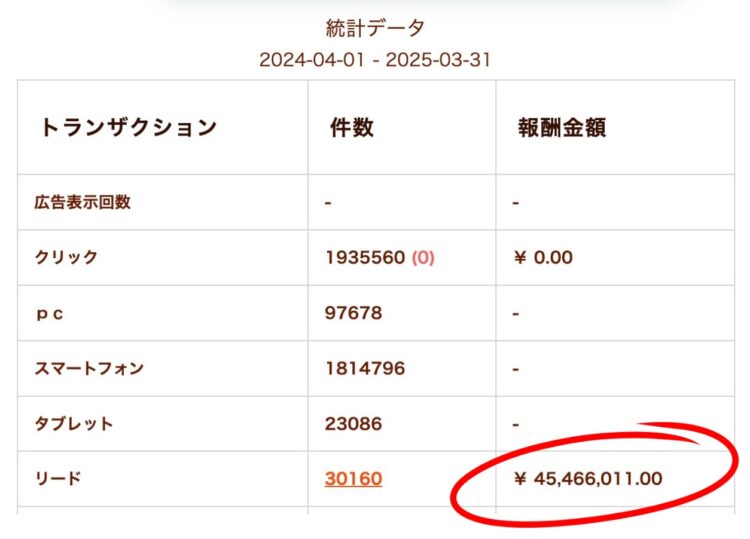
Task: Click the click count 1935560
Action: [x=365, y=257]
